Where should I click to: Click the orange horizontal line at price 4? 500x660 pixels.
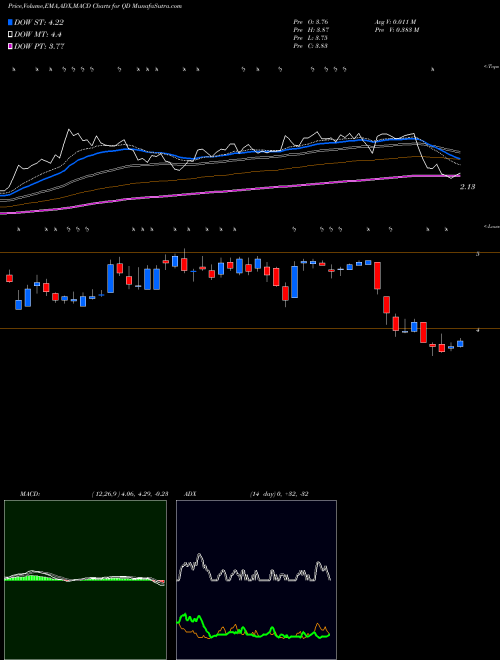250,328
